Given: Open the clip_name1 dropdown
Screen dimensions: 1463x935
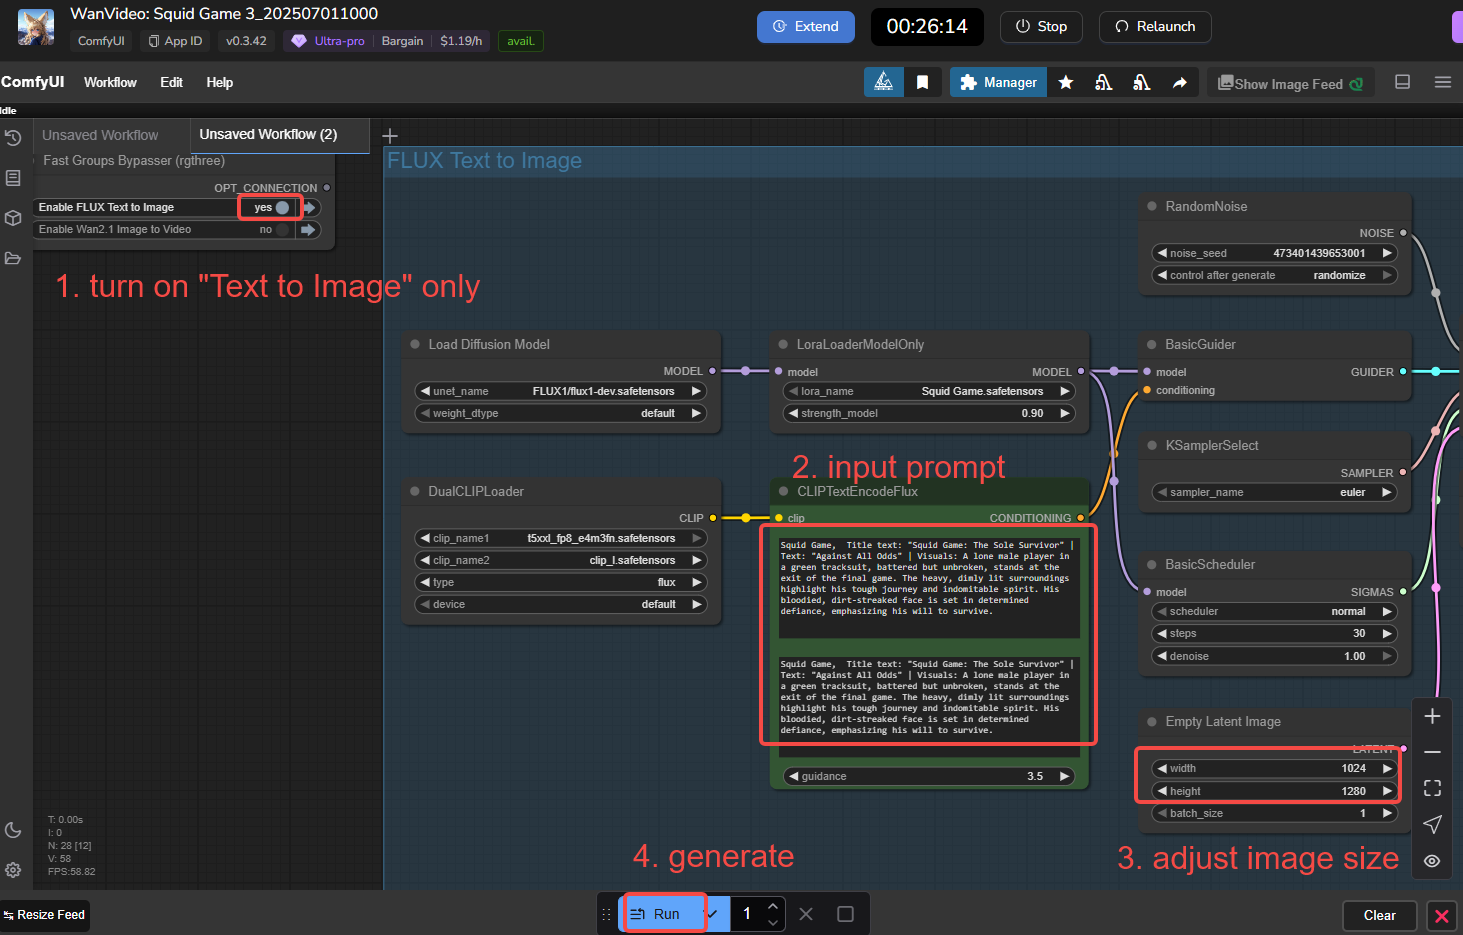Looking at the screenshot, I should point(561,538).
